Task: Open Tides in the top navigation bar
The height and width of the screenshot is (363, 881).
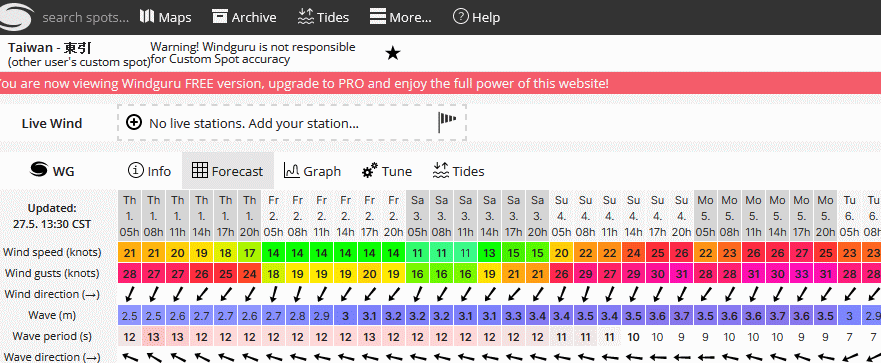Action: [323, 17]
